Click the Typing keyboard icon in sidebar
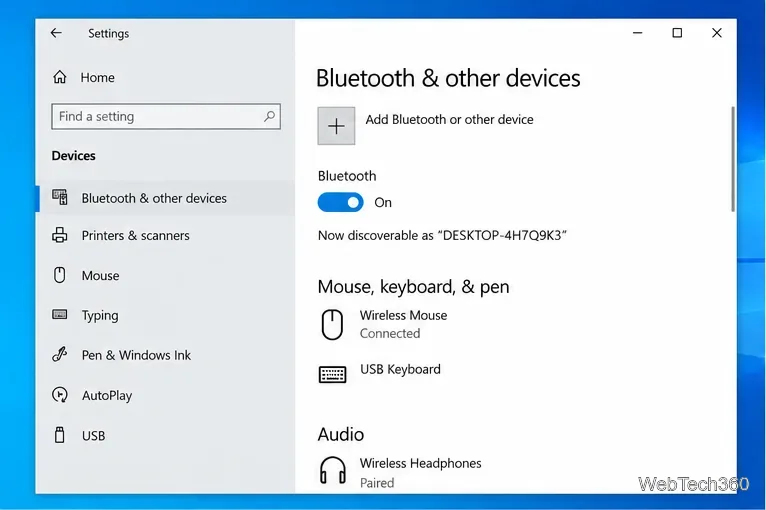Screen dimensions: 766x510 [60, 314]
